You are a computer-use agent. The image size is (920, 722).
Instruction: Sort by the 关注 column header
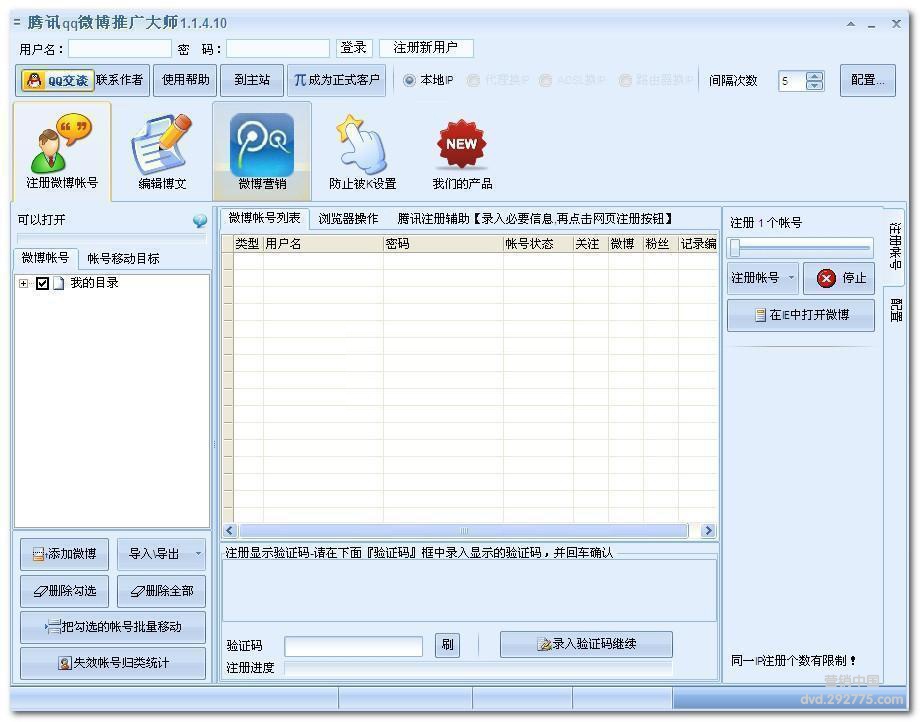click(590, 244)
